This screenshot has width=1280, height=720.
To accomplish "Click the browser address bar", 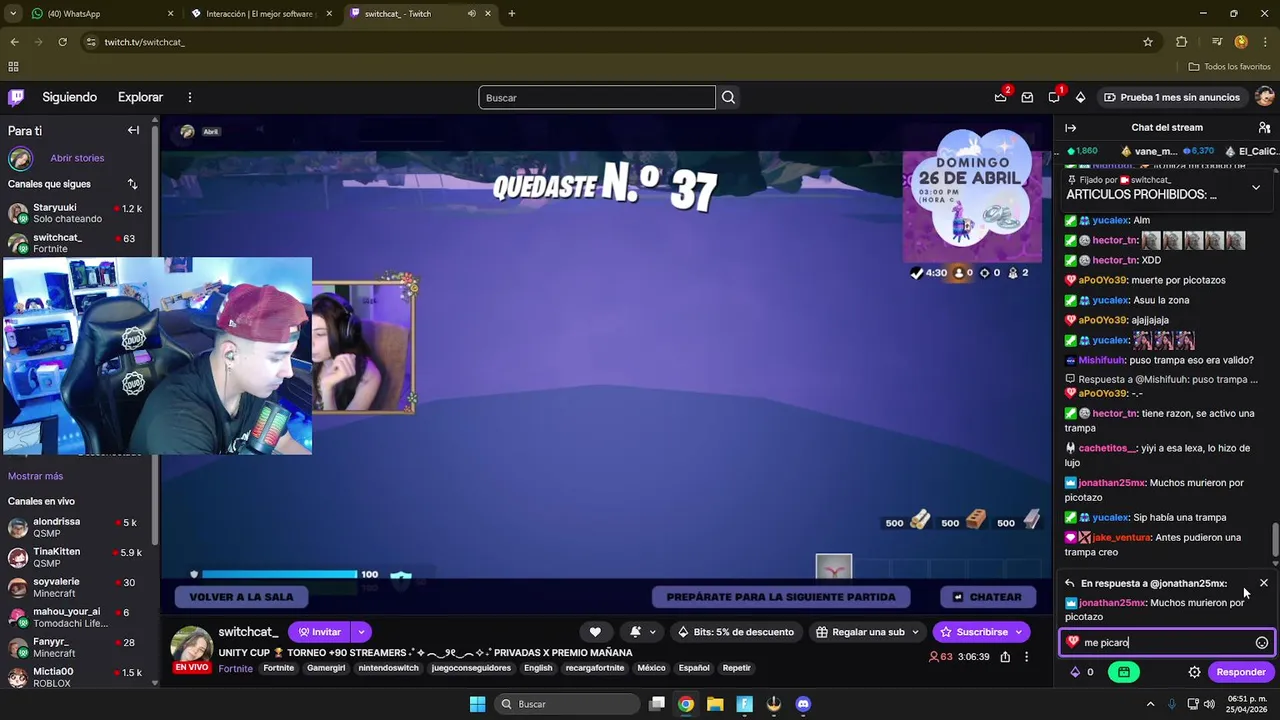I will pos(610,42).
